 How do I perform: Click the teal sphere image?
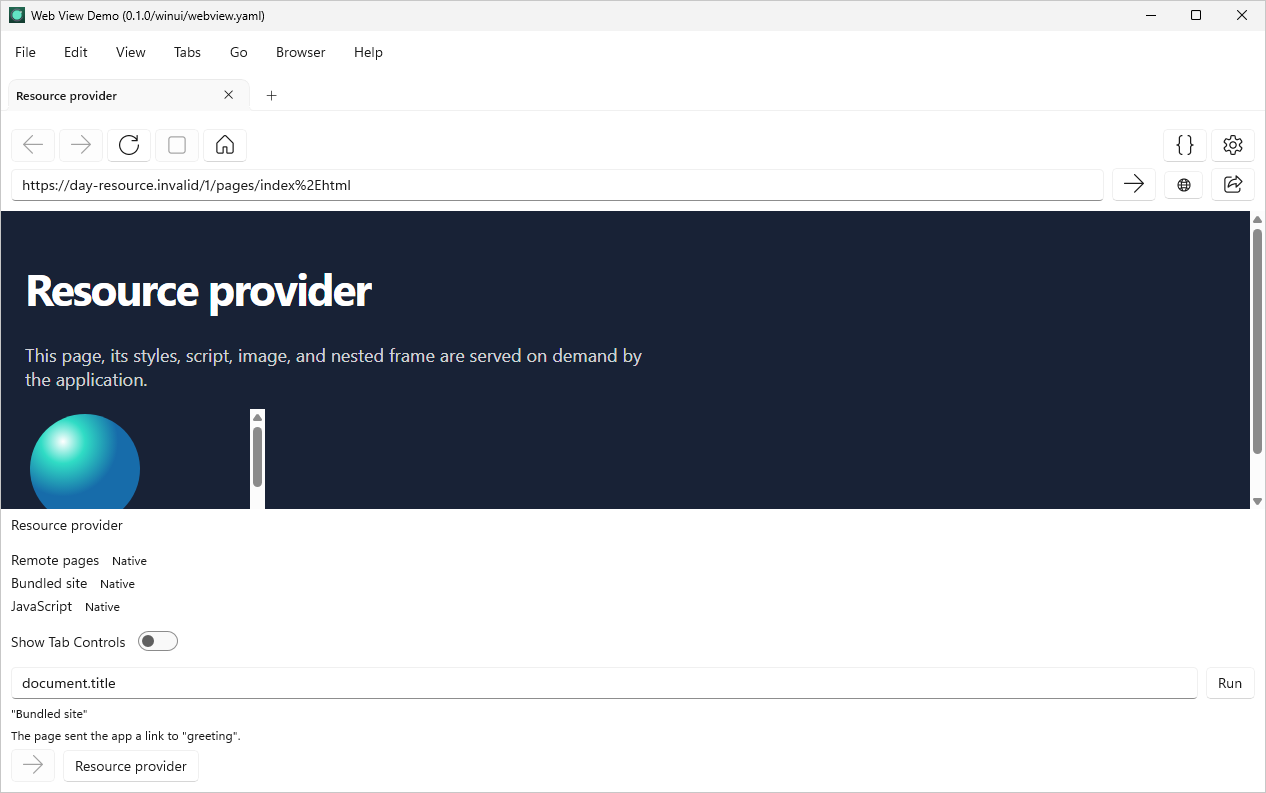coord(85,462)
